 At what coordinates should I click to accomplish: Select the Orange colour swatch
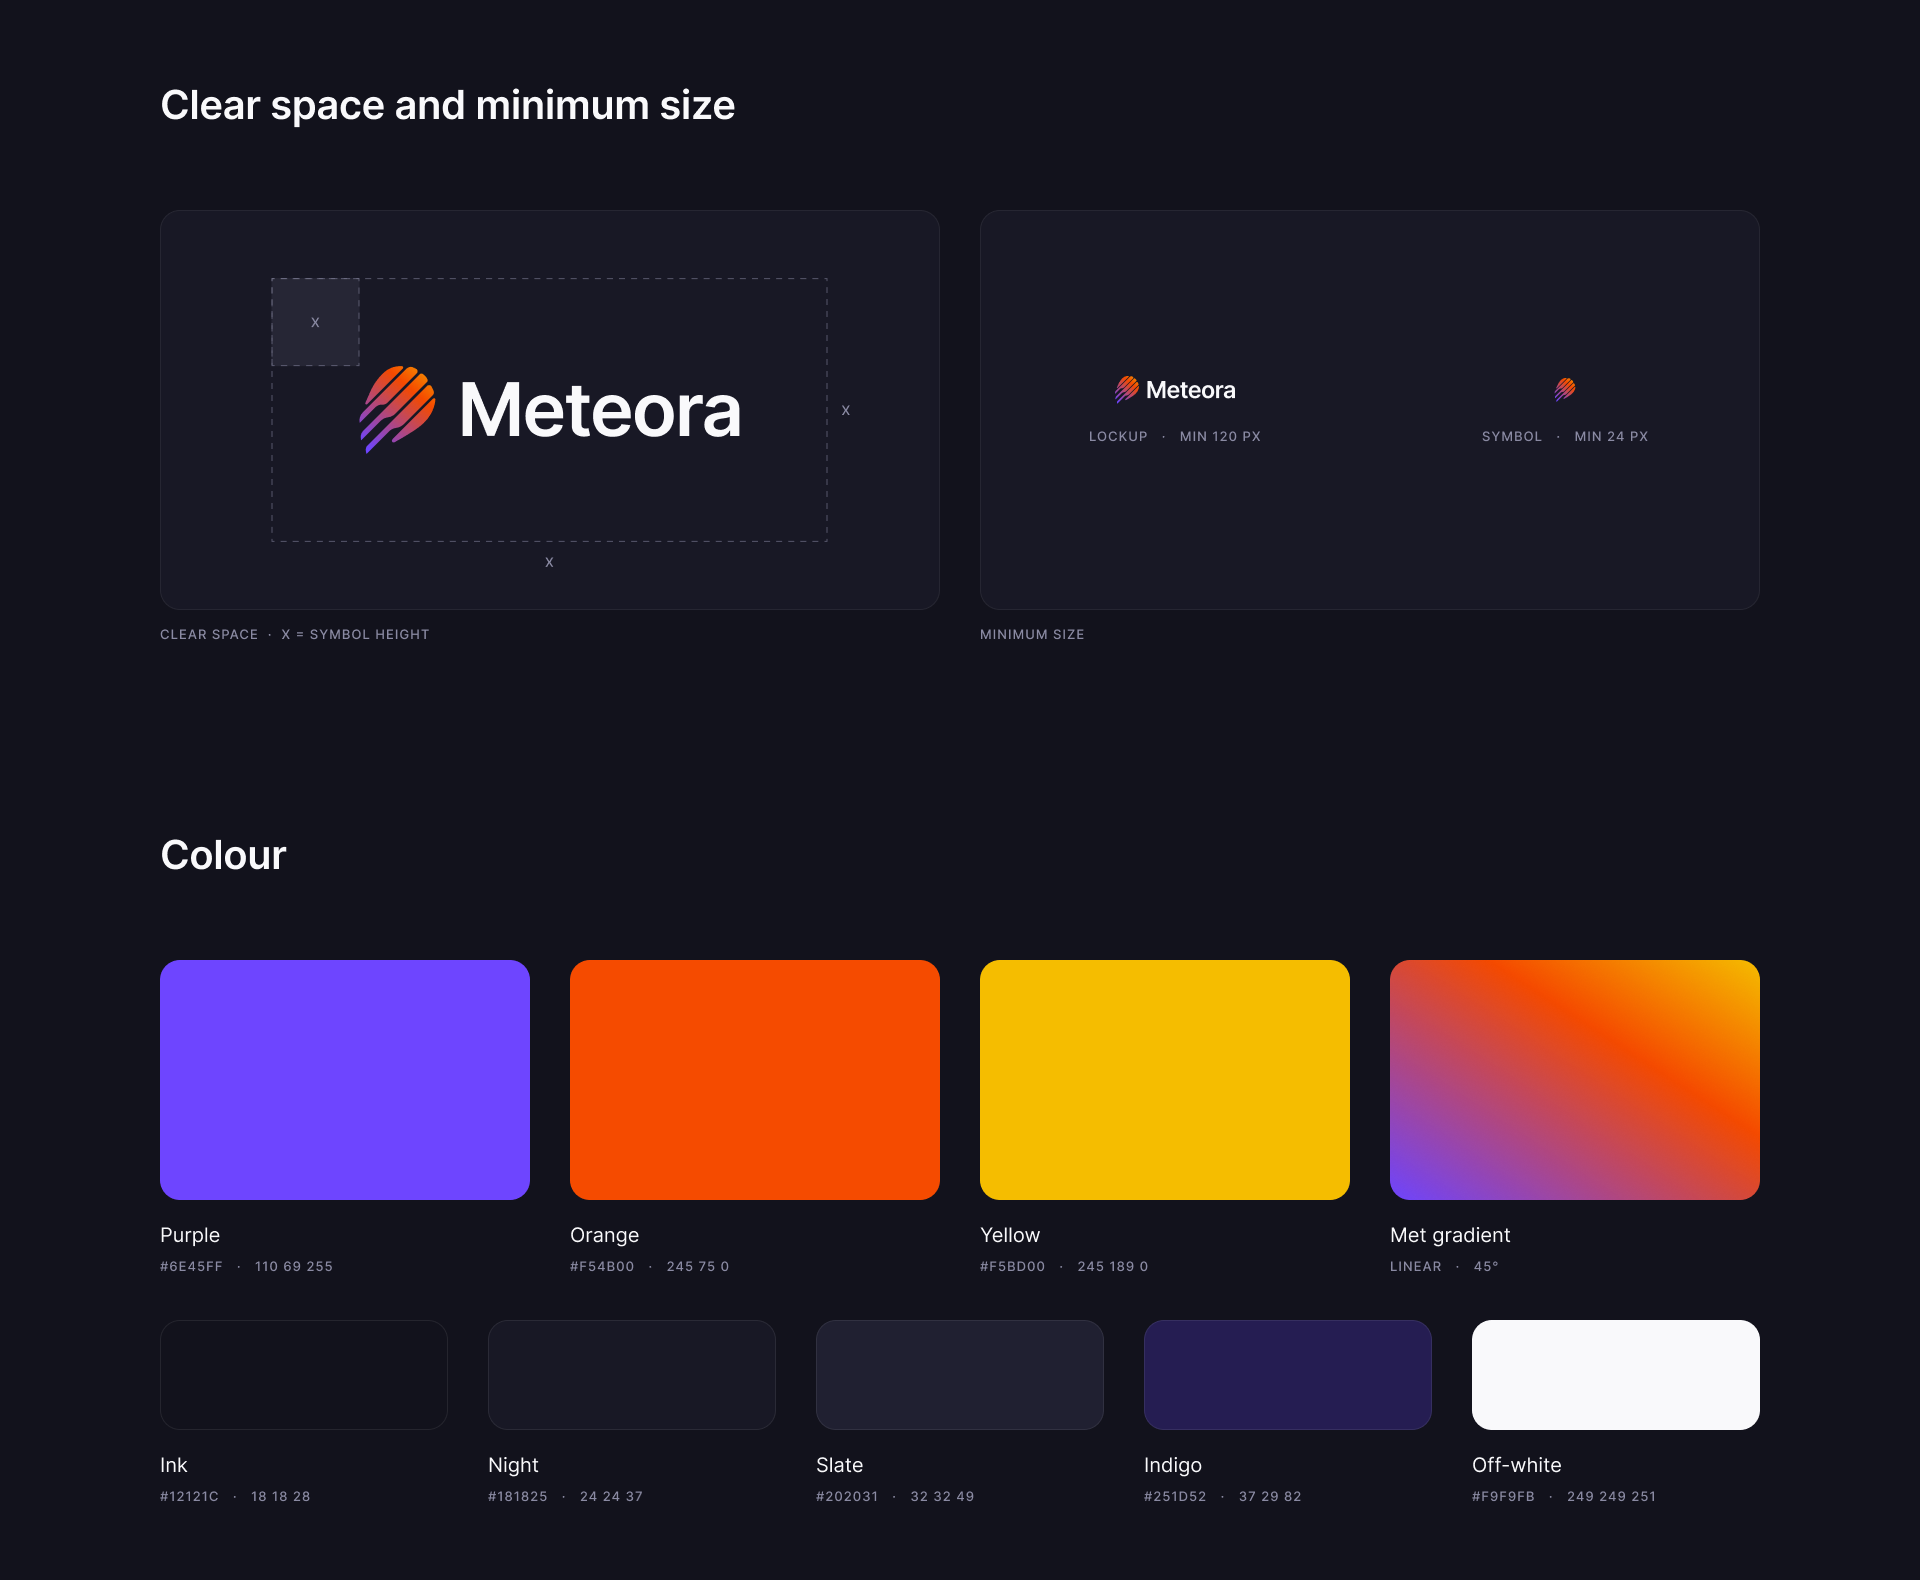(755, 1080)
